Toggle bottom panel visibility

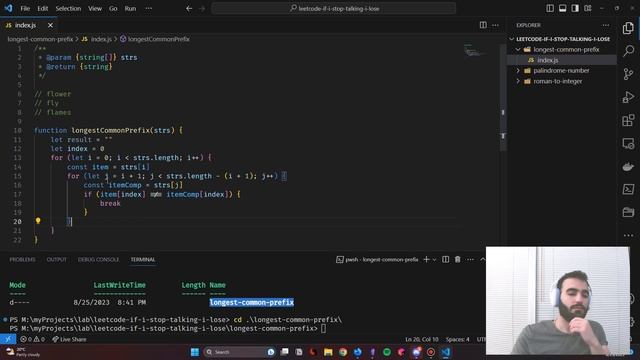(562, 8)
